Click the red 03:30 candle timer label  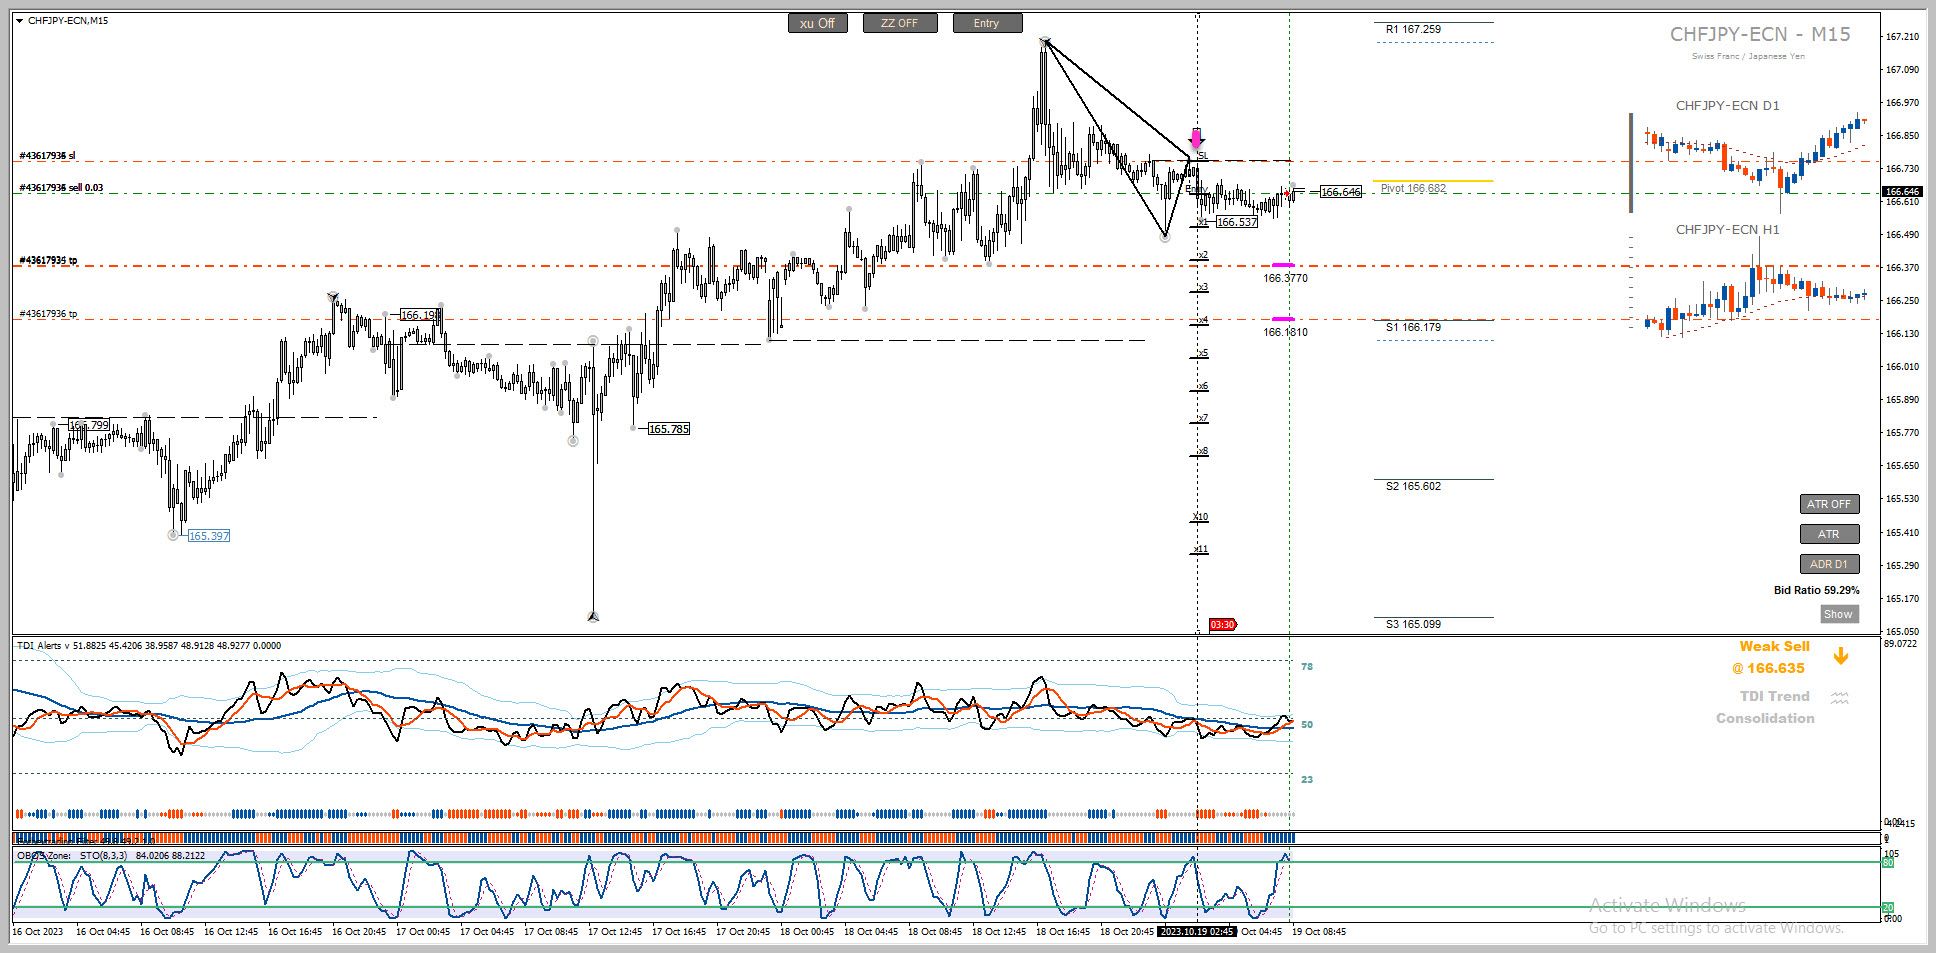tap(1222, 625)
